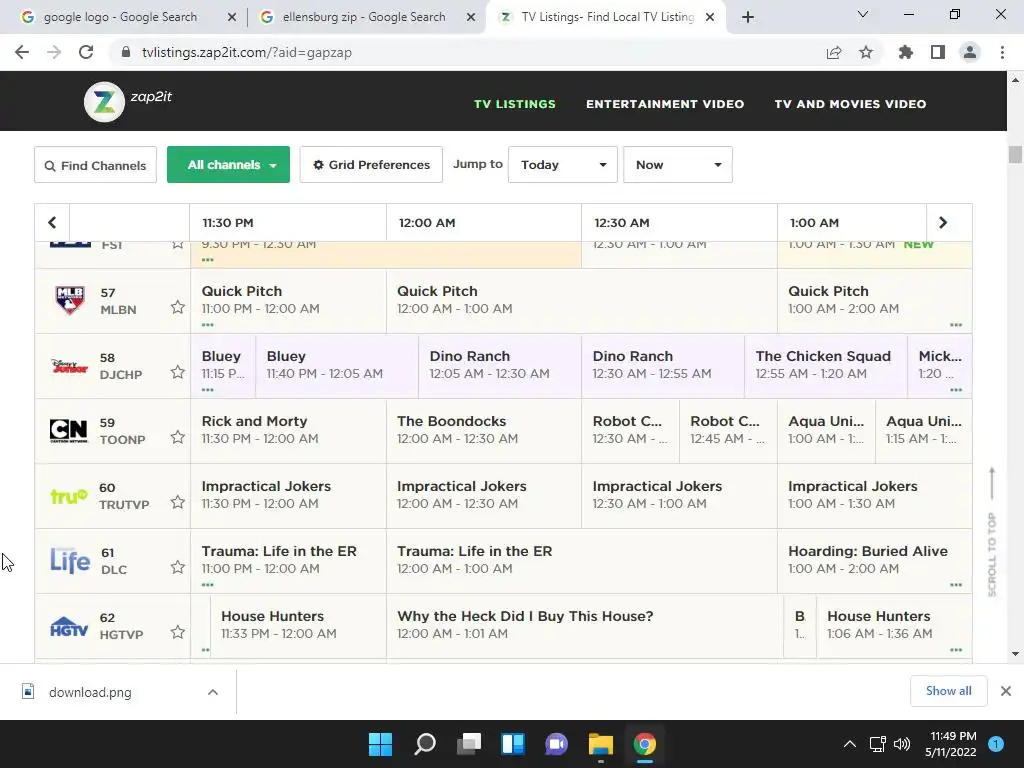Favorite the TRUTVP channel with its star
1024x768 pixels.
[x=178, y=502]
